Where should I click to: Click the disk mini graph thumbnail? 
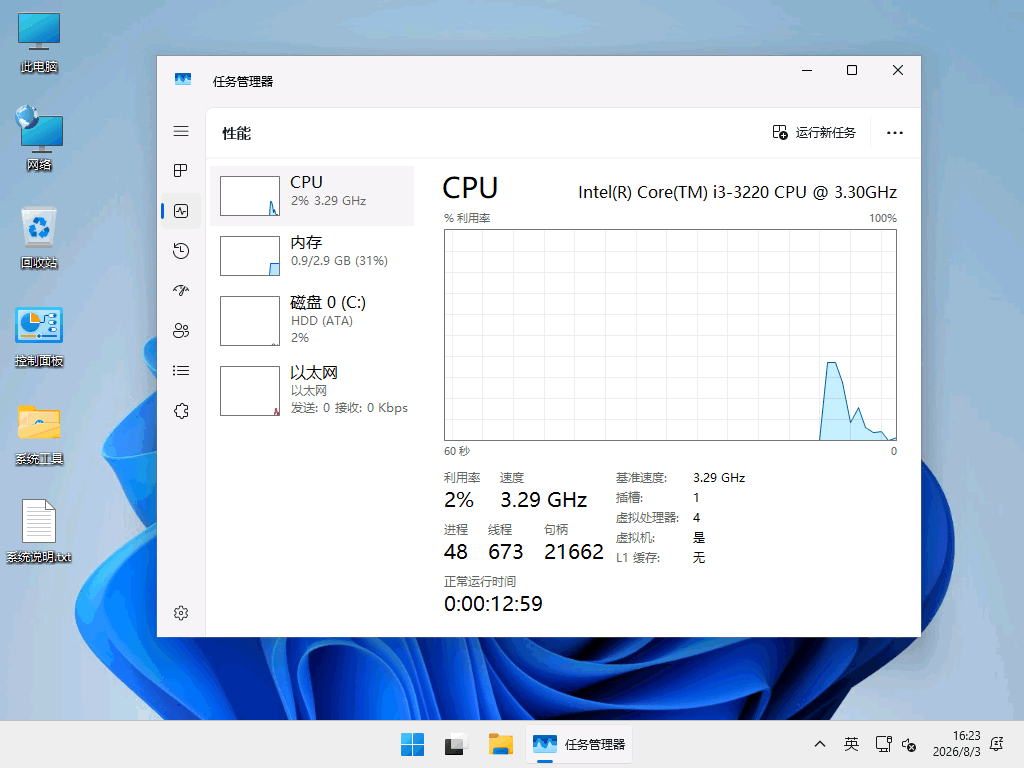click(x=250, y=321)
